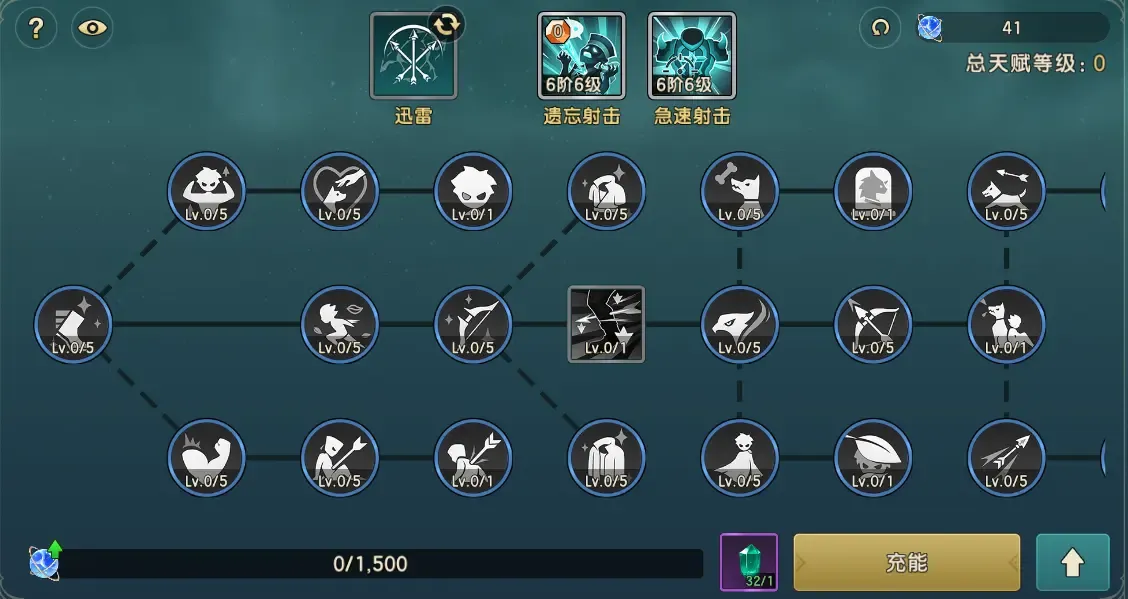Select the bow and arrow talent node
This screenshot has width=1128, height=599.
pyautogui.click(x=873, y=324)
